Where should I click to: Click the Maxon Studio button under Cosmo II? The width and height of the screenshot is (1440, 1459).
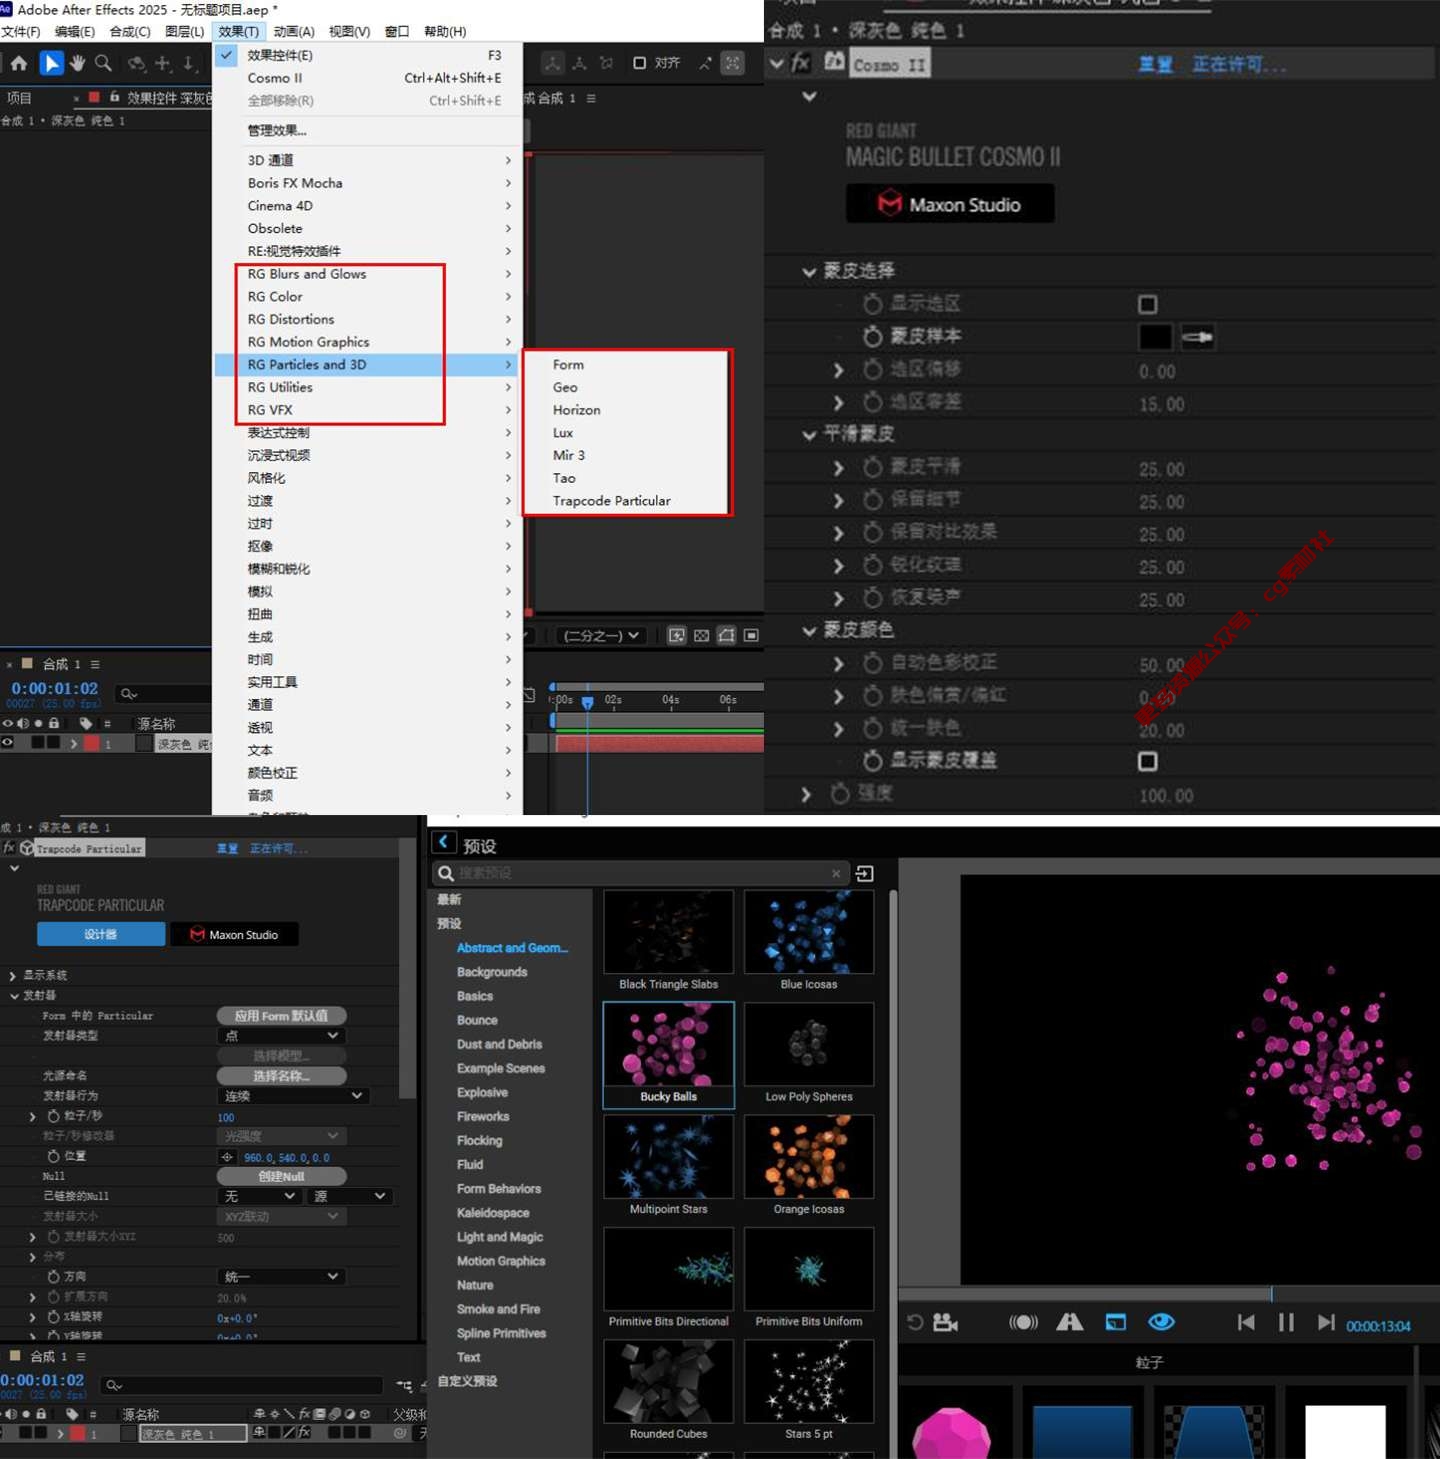tap(950, 204)
